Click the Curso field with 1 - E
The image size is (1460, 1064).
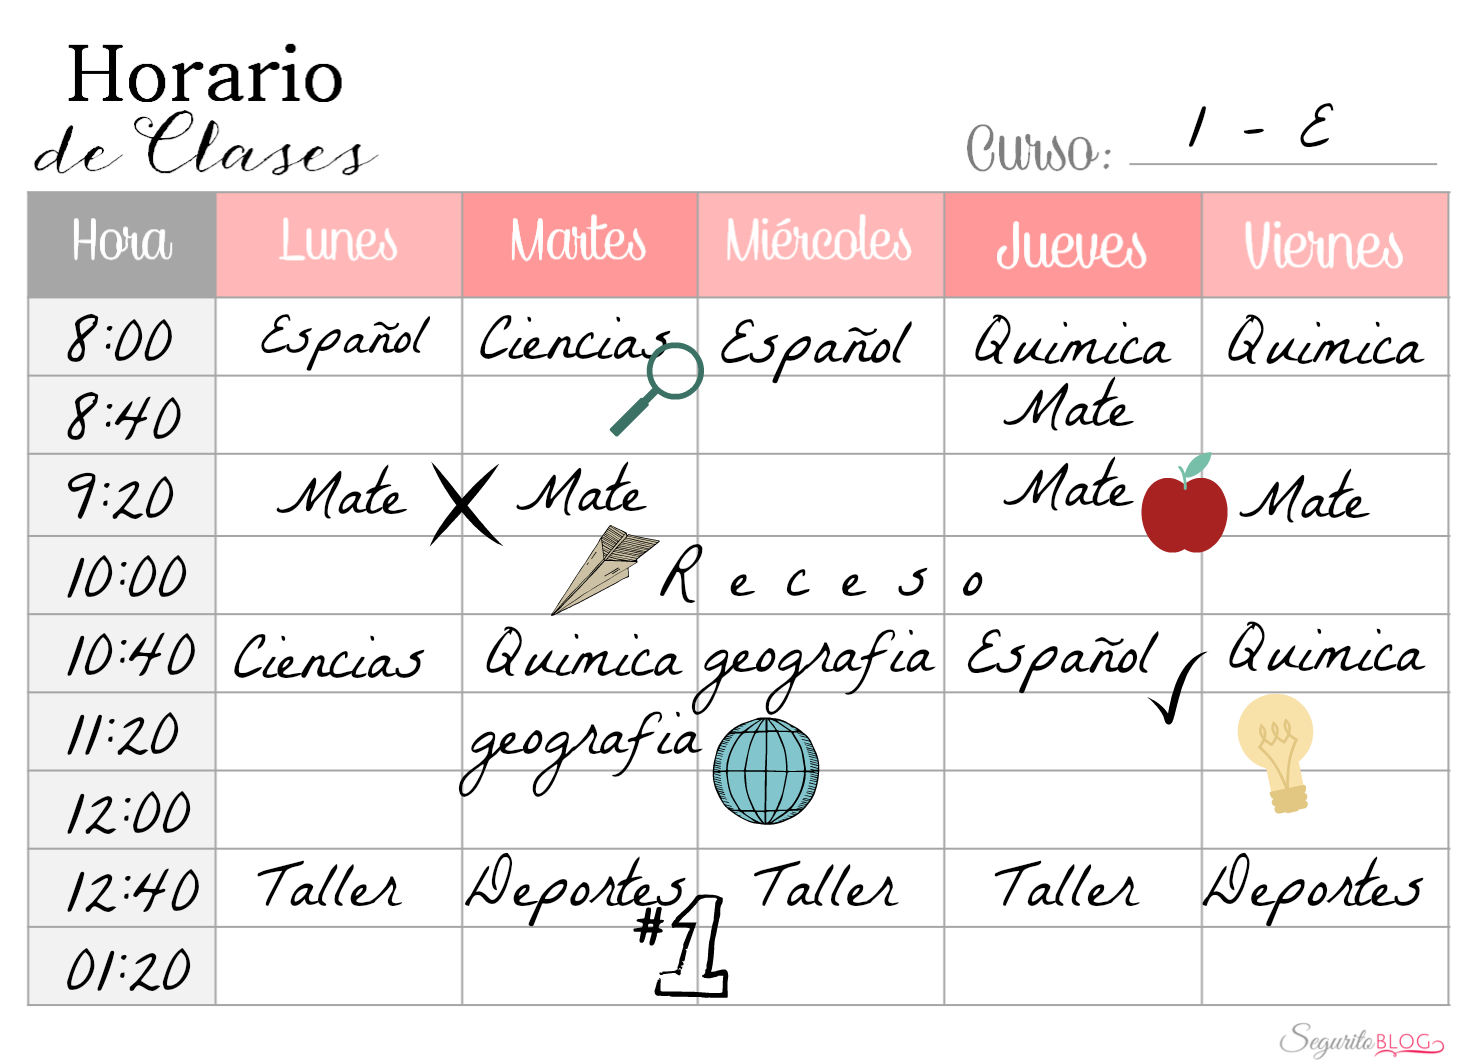[x=1283, y=135]
